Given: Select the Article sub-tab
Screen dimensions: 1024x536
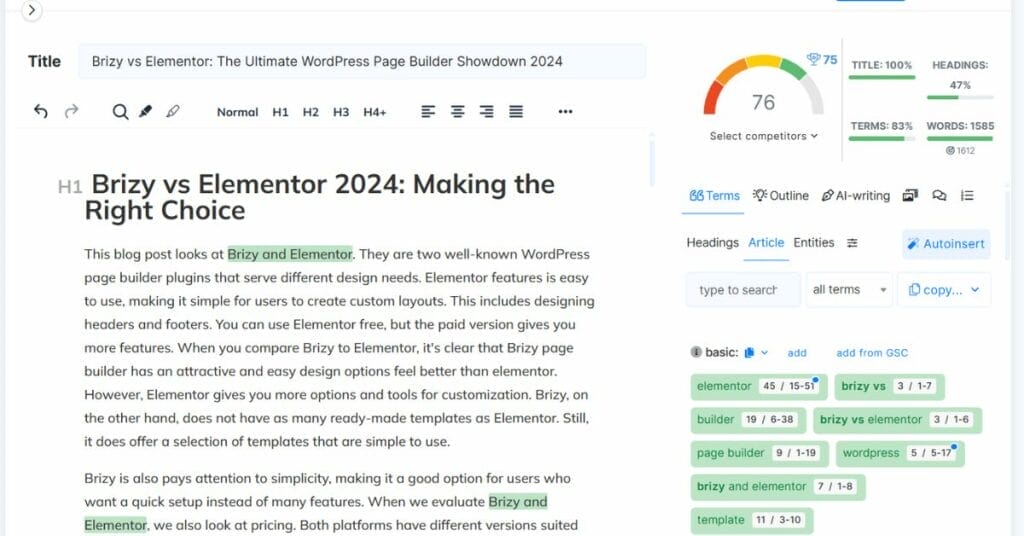Looking at the screenshot, I should tap(766, 243).
